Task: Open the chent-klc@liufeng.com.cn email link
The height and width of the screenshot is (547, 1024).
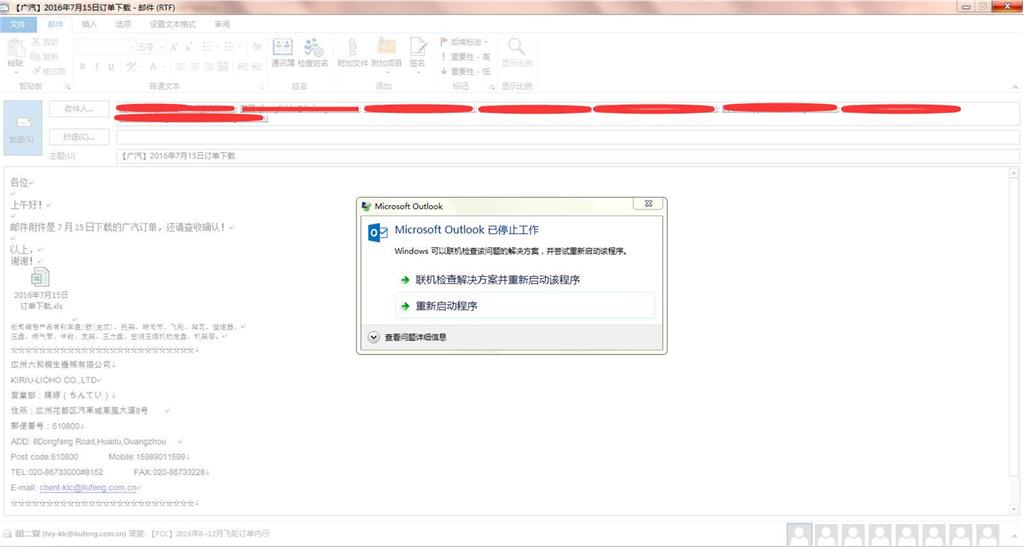Action: [88, 488]
